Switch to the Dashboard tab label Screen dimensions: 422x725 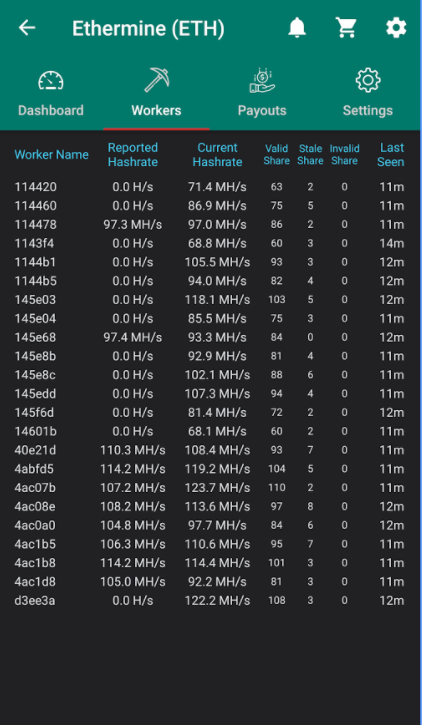click(51, 111)
